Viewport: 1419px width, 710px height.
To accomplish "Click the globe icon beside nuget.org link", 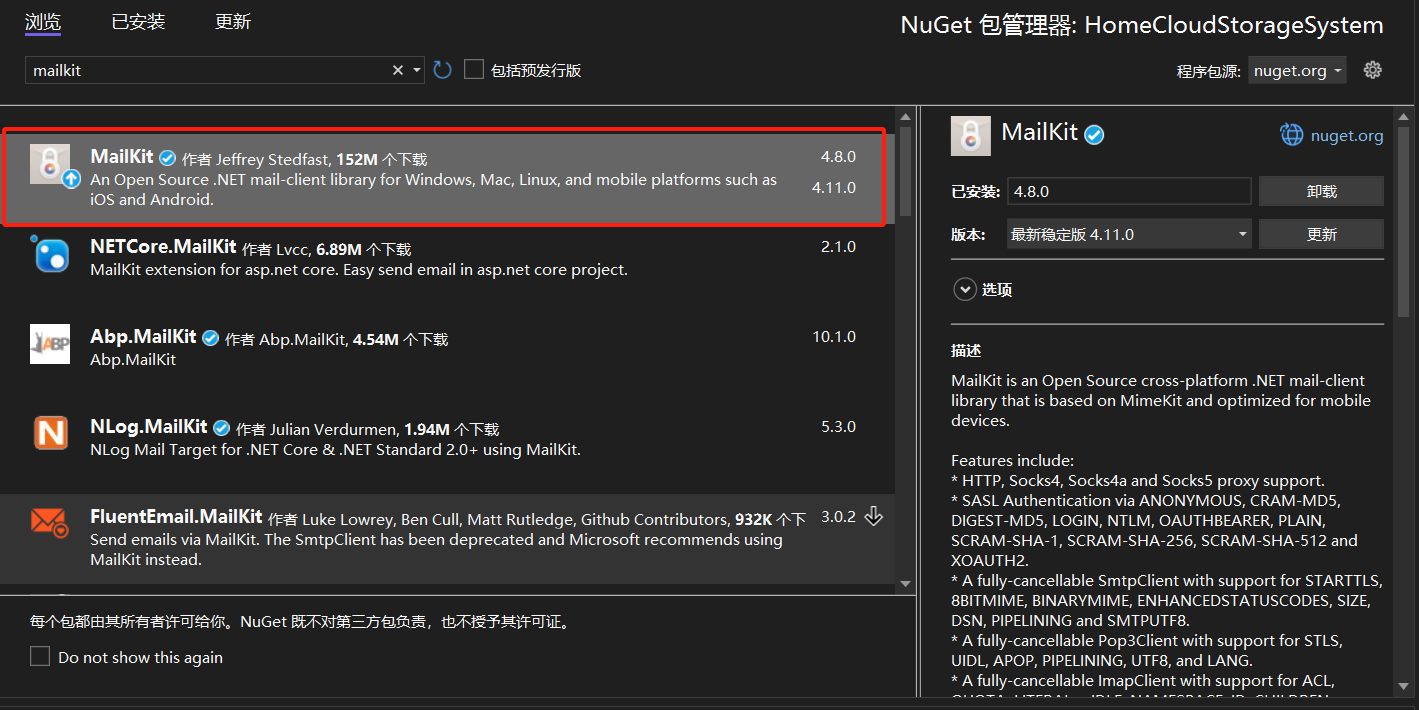I will pyautogui.click(x=1292, y=135).
